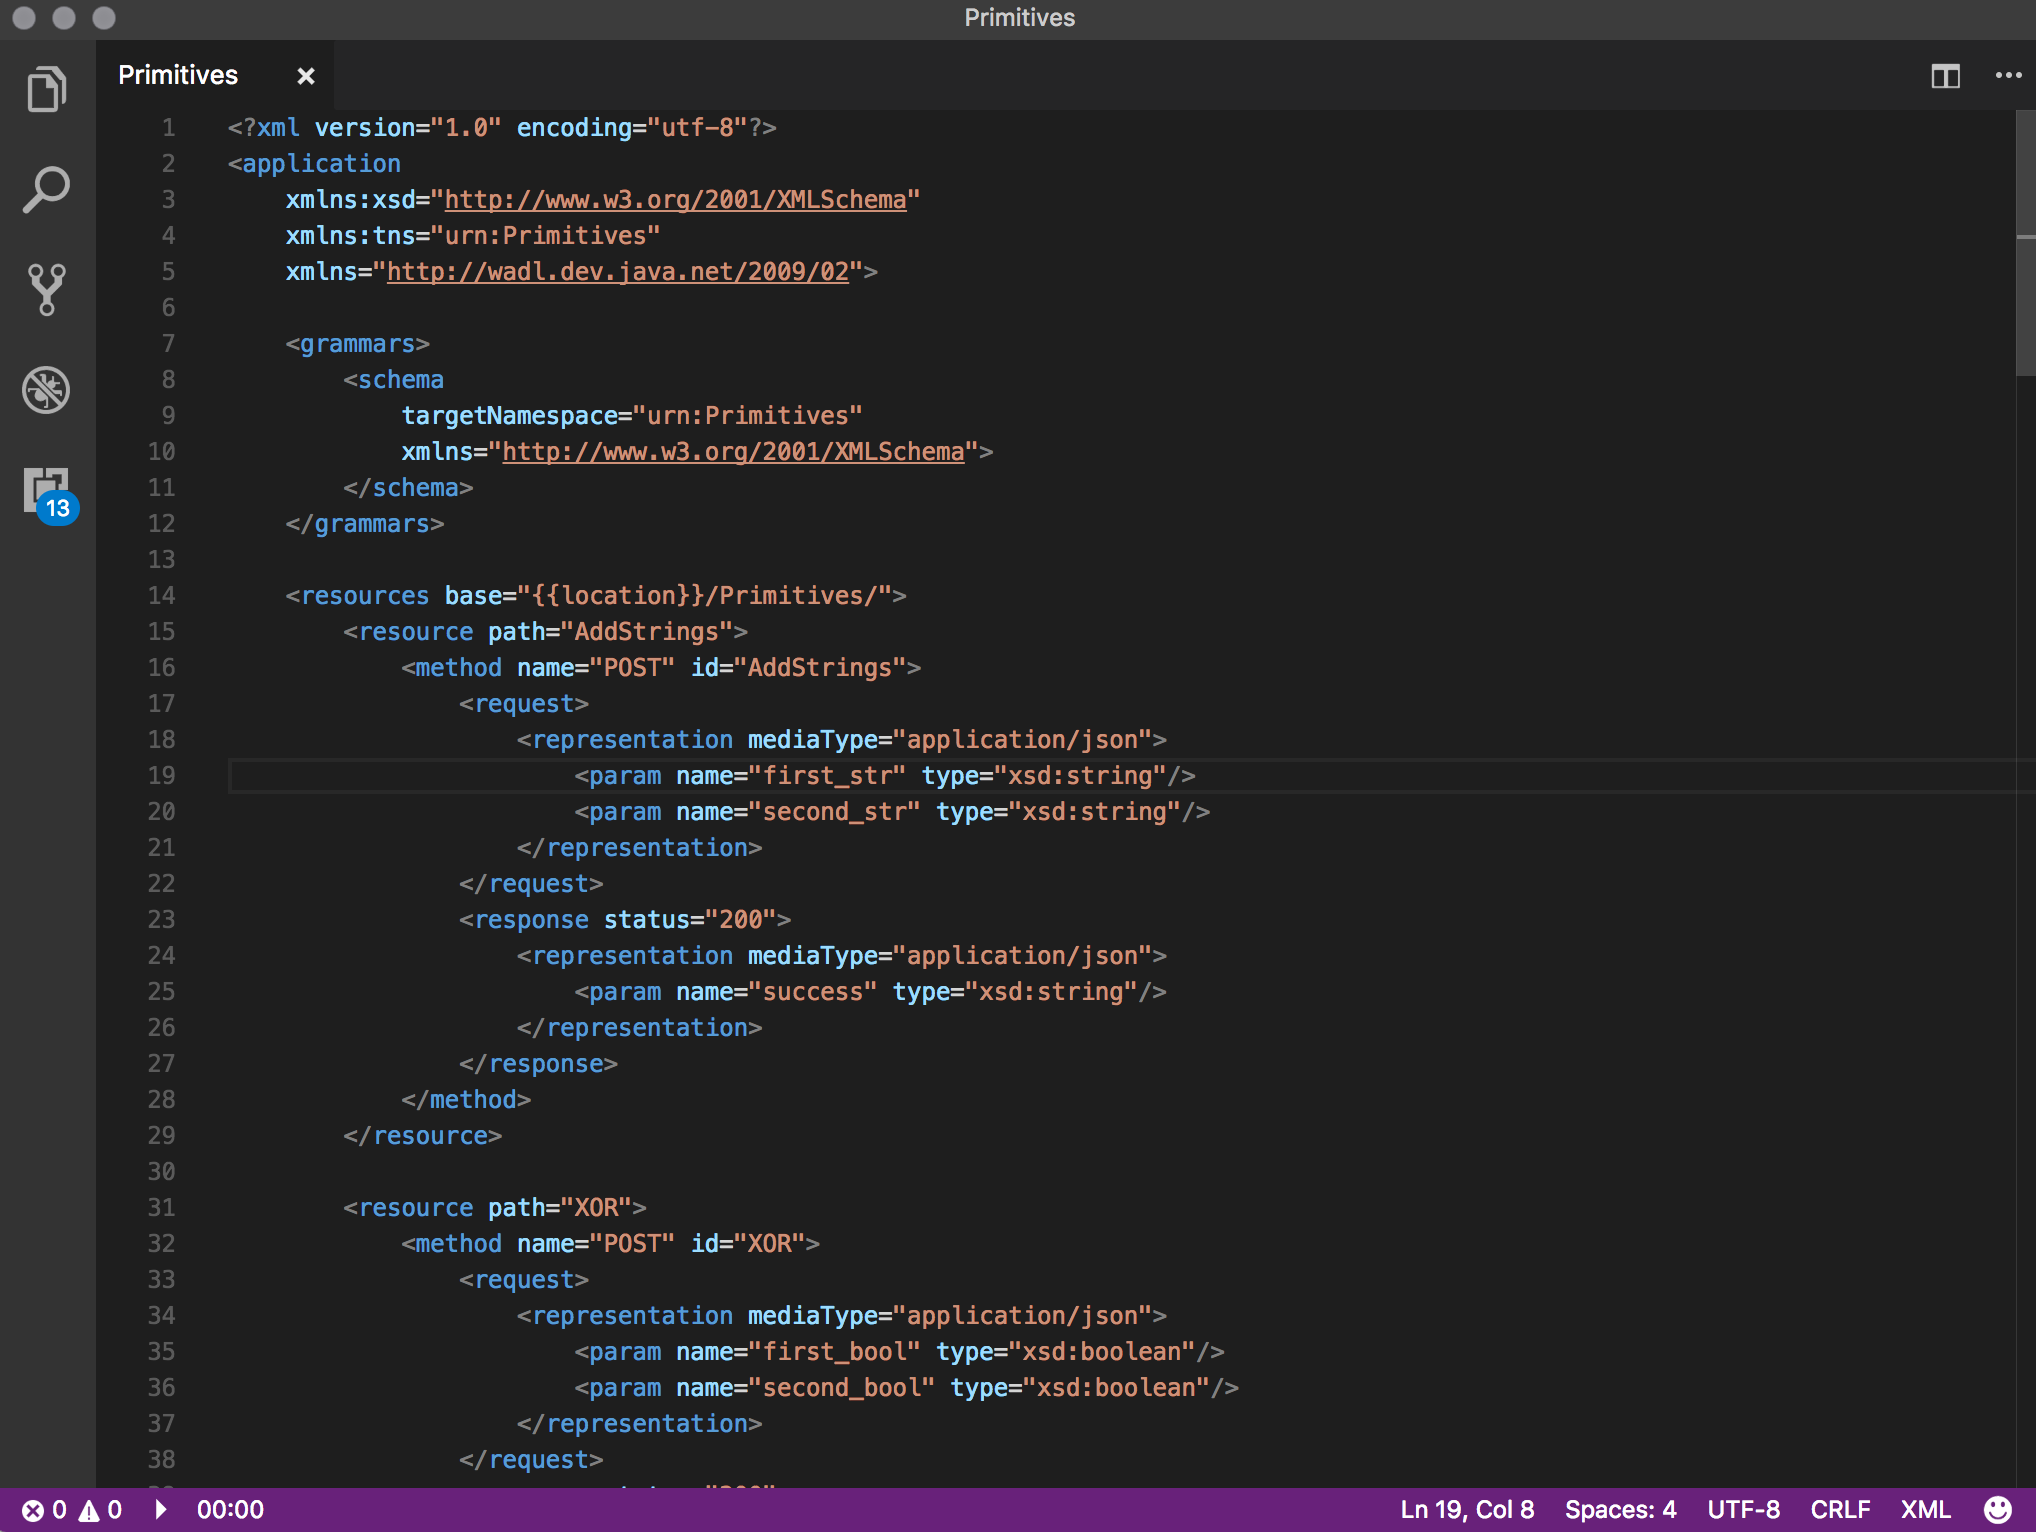Change encoding via the UTF-8 selector
Image resolution: width=2036 pixels, height=1532 pixels.
pyautogui.click(x=1744, y=1510)
